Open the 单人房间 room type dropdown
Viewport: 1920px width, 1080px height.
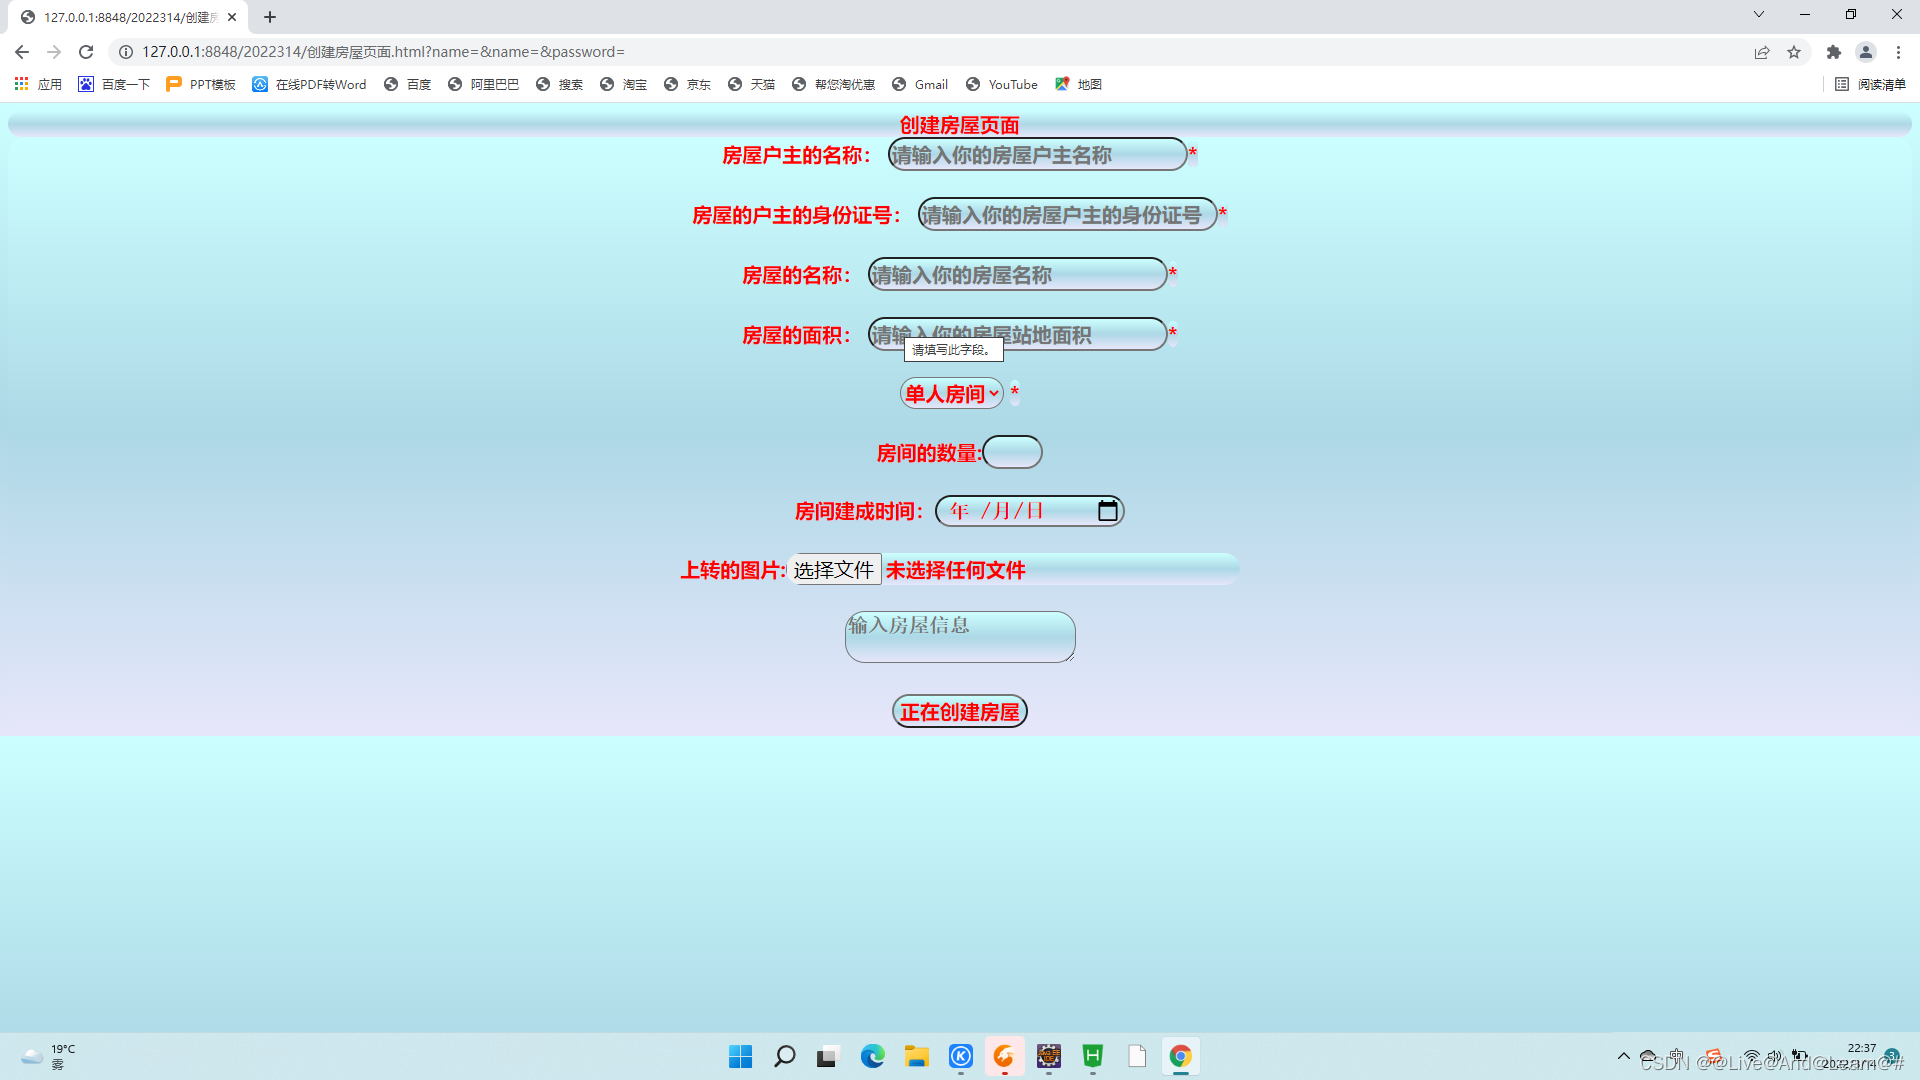pos(950,393)
